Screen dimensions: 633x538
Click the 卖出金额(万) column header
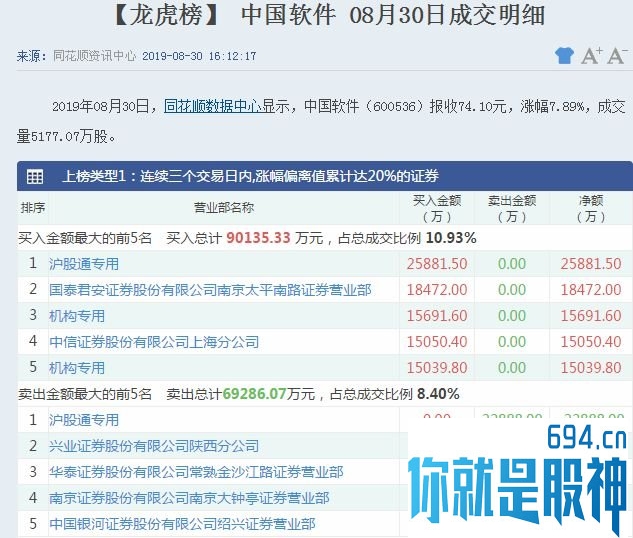pos(512,208)
